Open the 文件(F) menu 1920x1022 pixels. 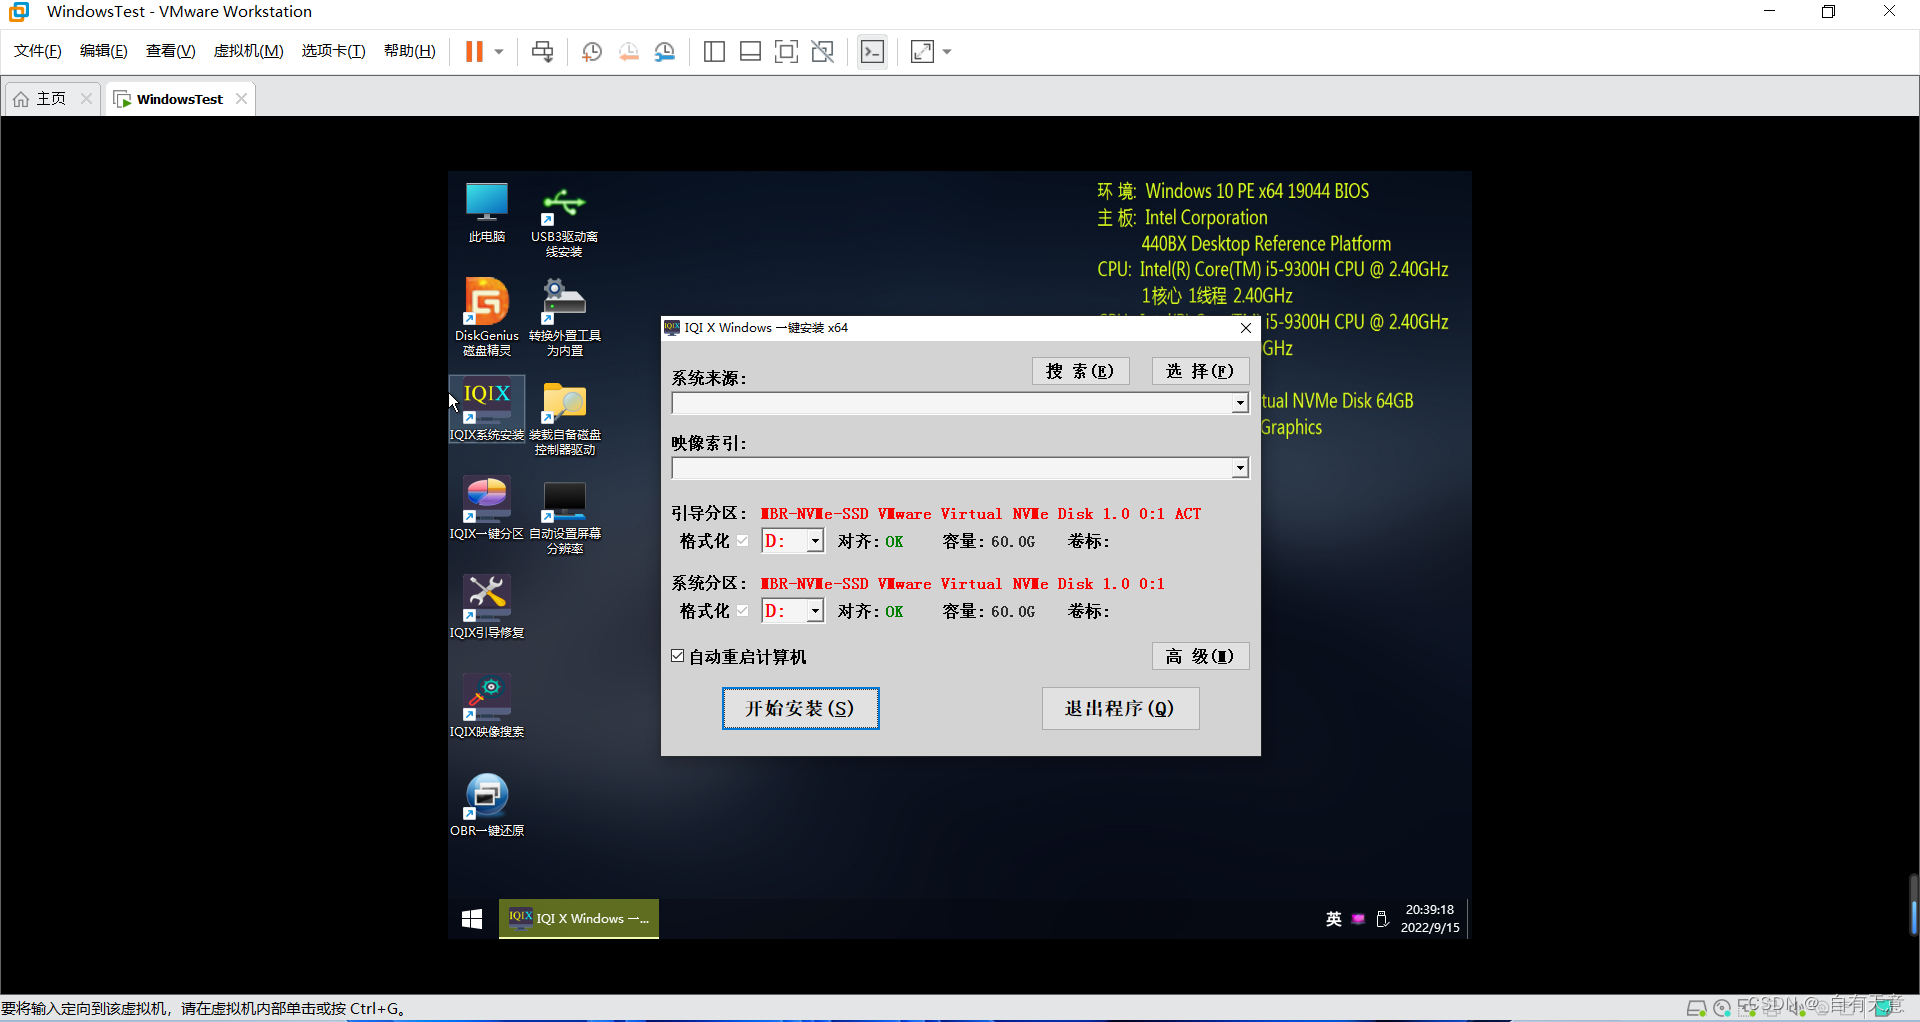[x=37, y=51]
